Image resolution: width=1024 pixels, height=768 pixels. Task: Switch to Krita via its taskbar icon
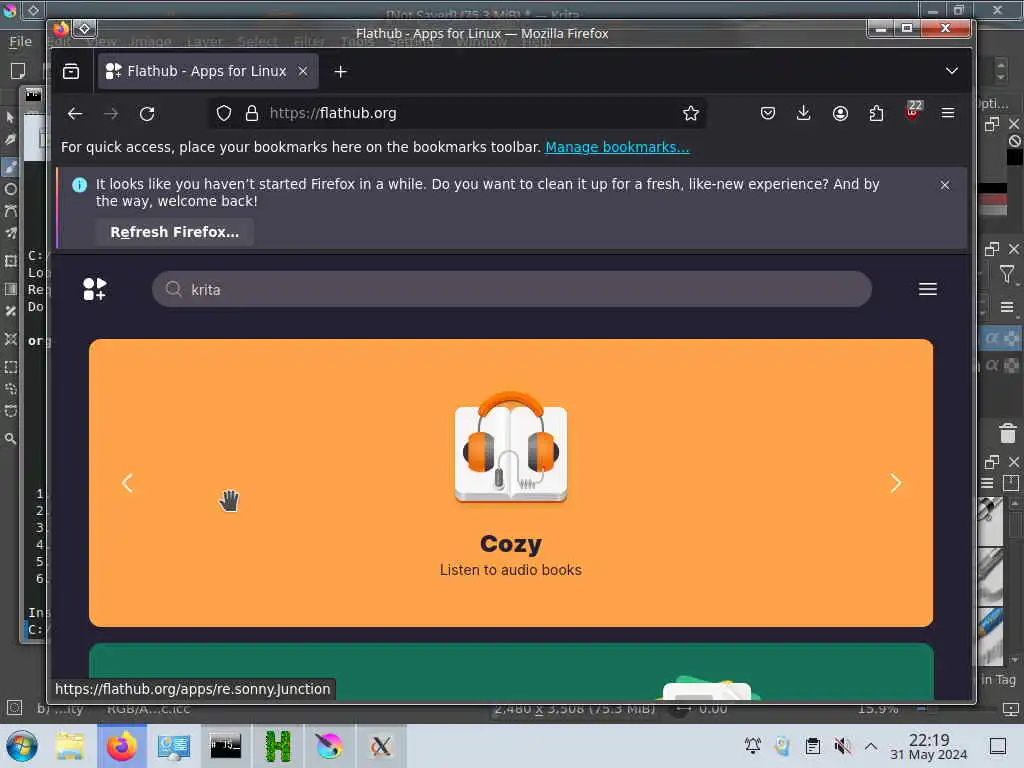(x=329, y=746)
